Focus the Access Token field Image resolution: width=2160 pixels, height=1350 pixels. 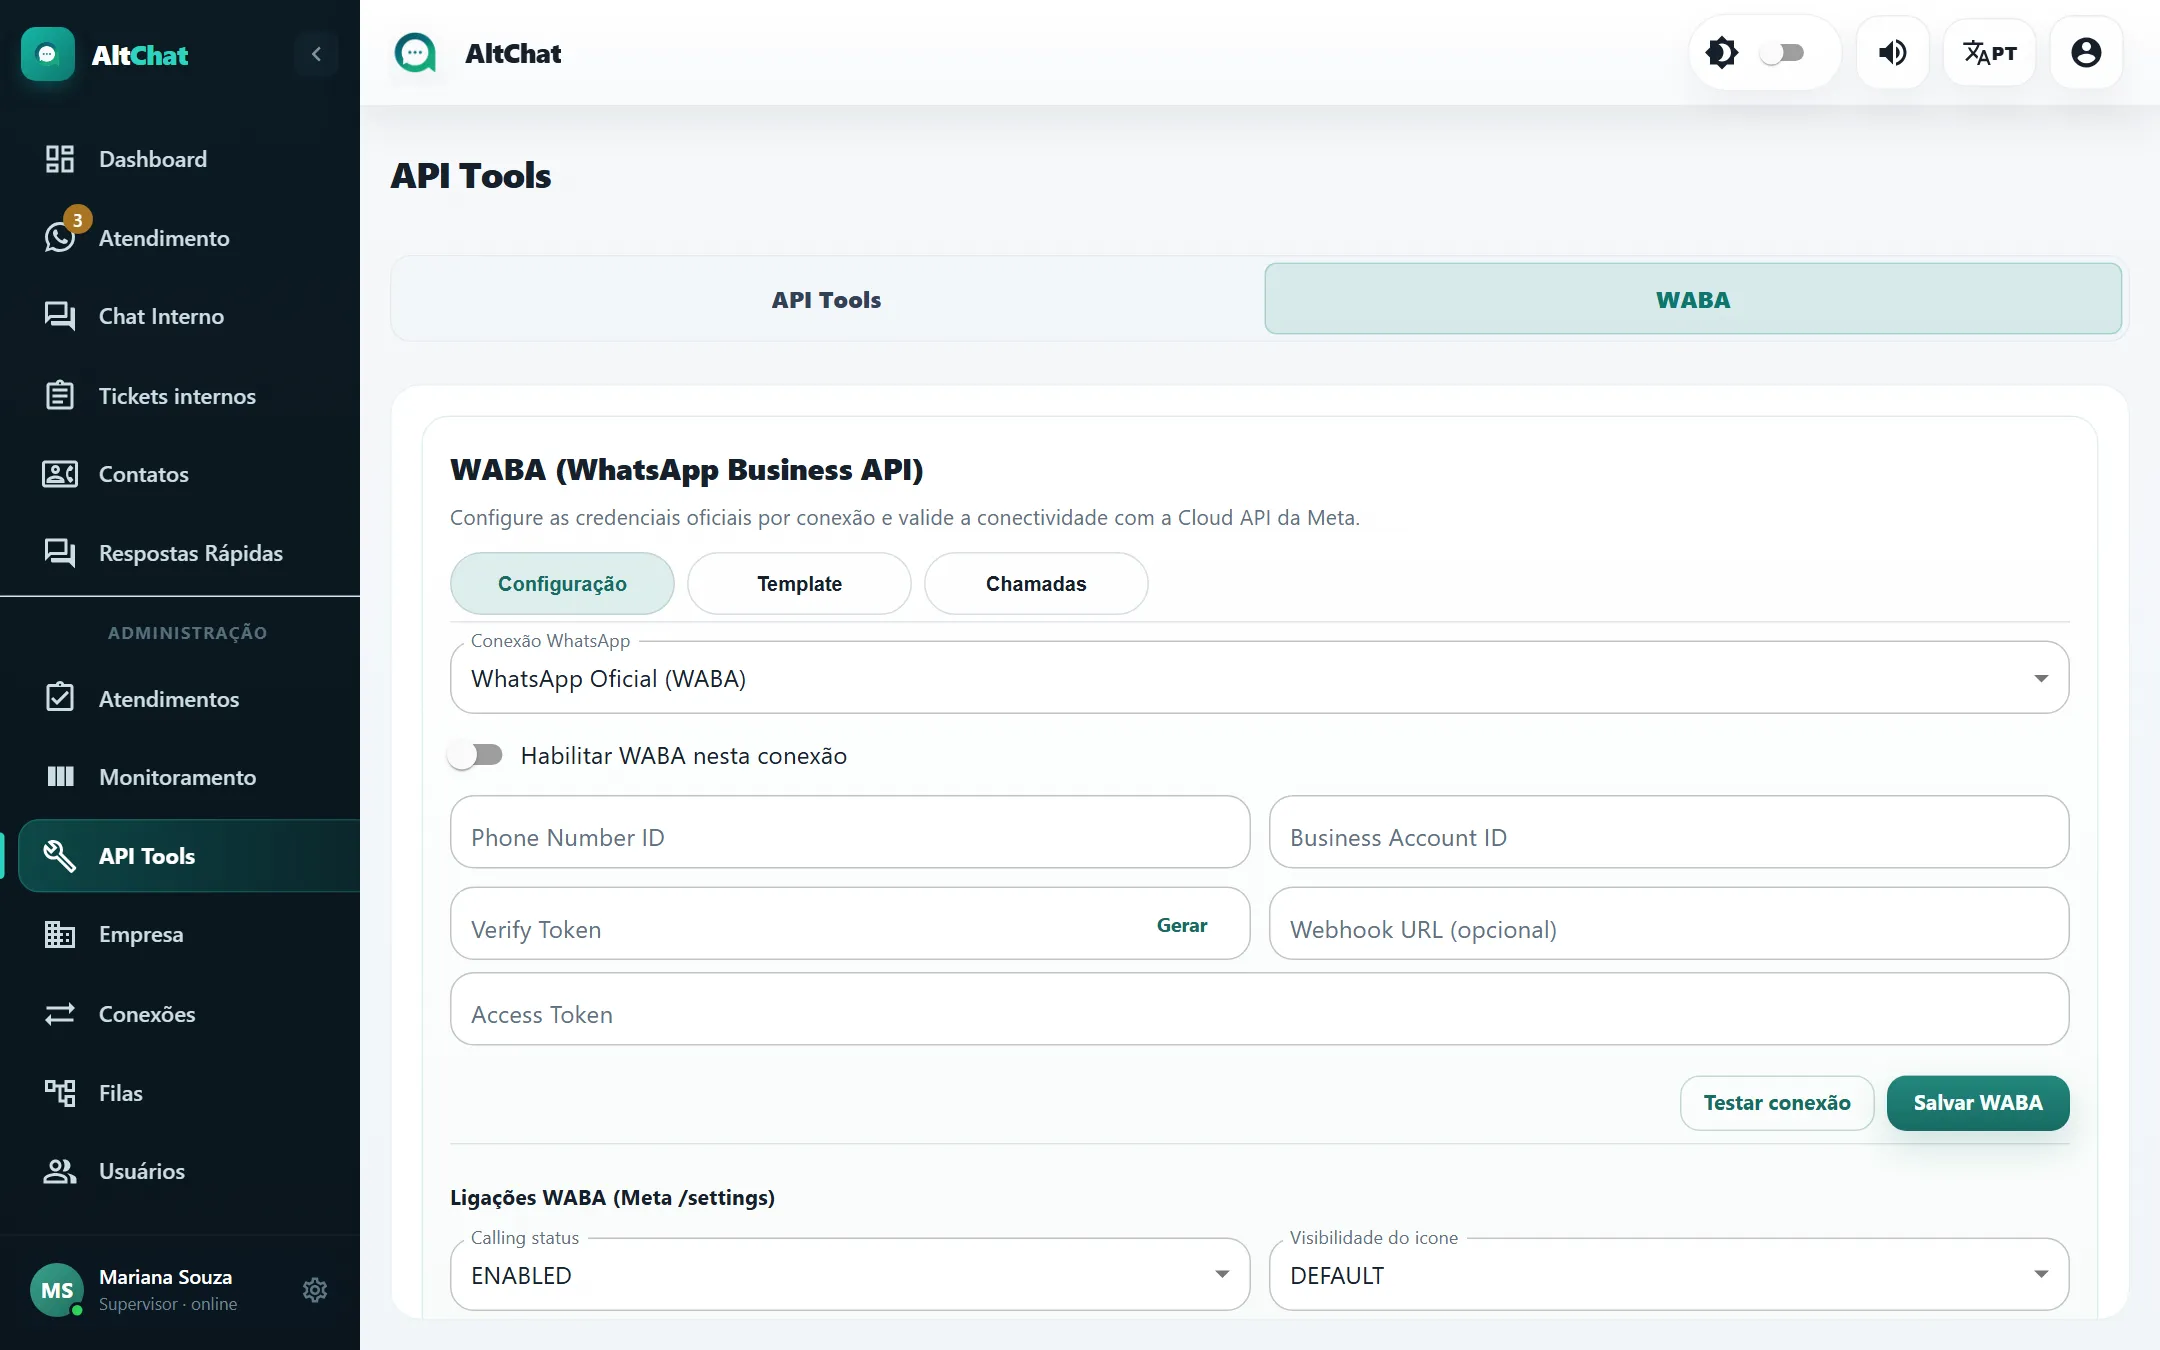click(1259, 1009)
